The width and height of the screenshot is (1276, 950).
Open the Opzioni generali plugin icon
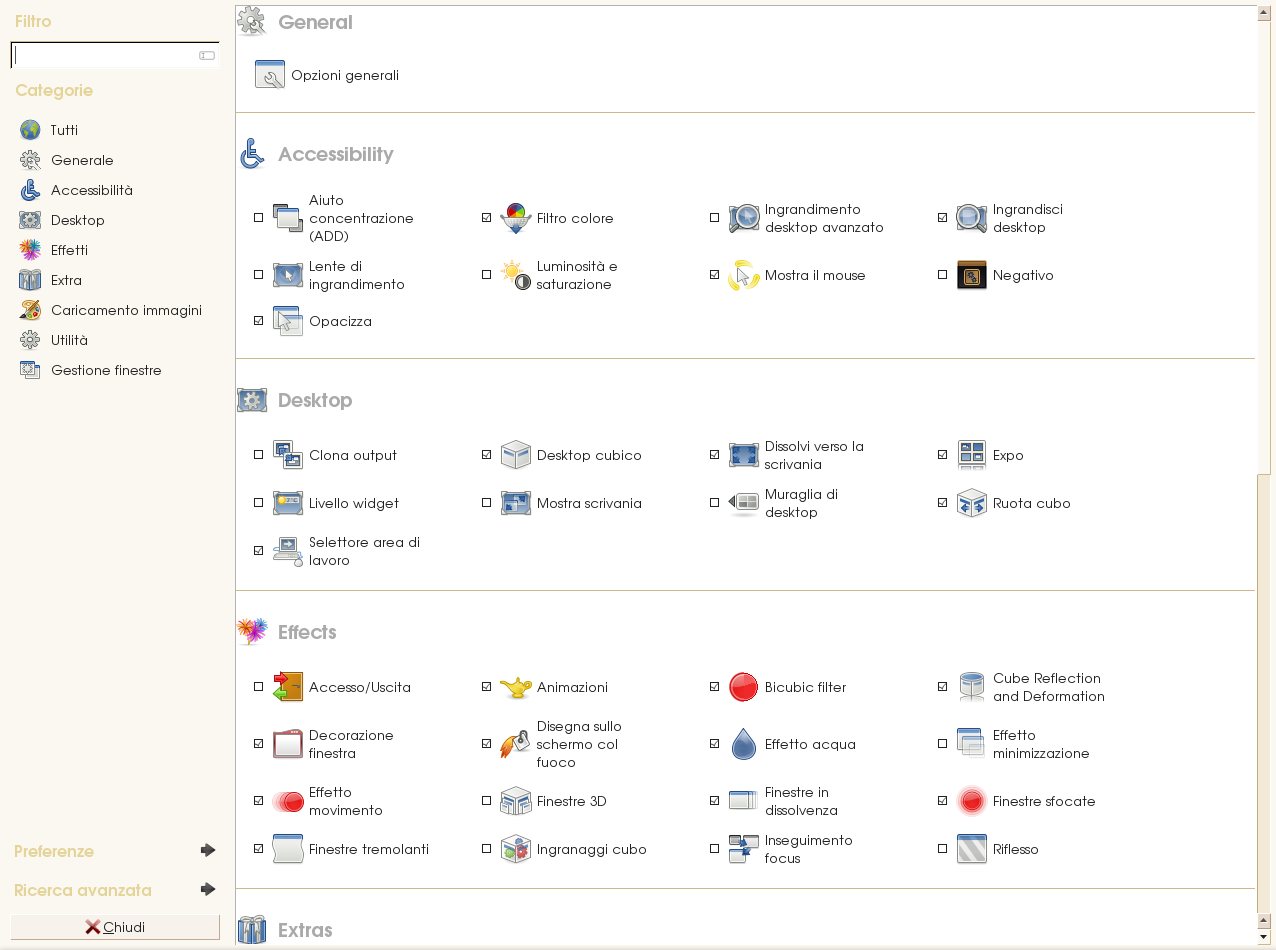[x=270, y=75]
